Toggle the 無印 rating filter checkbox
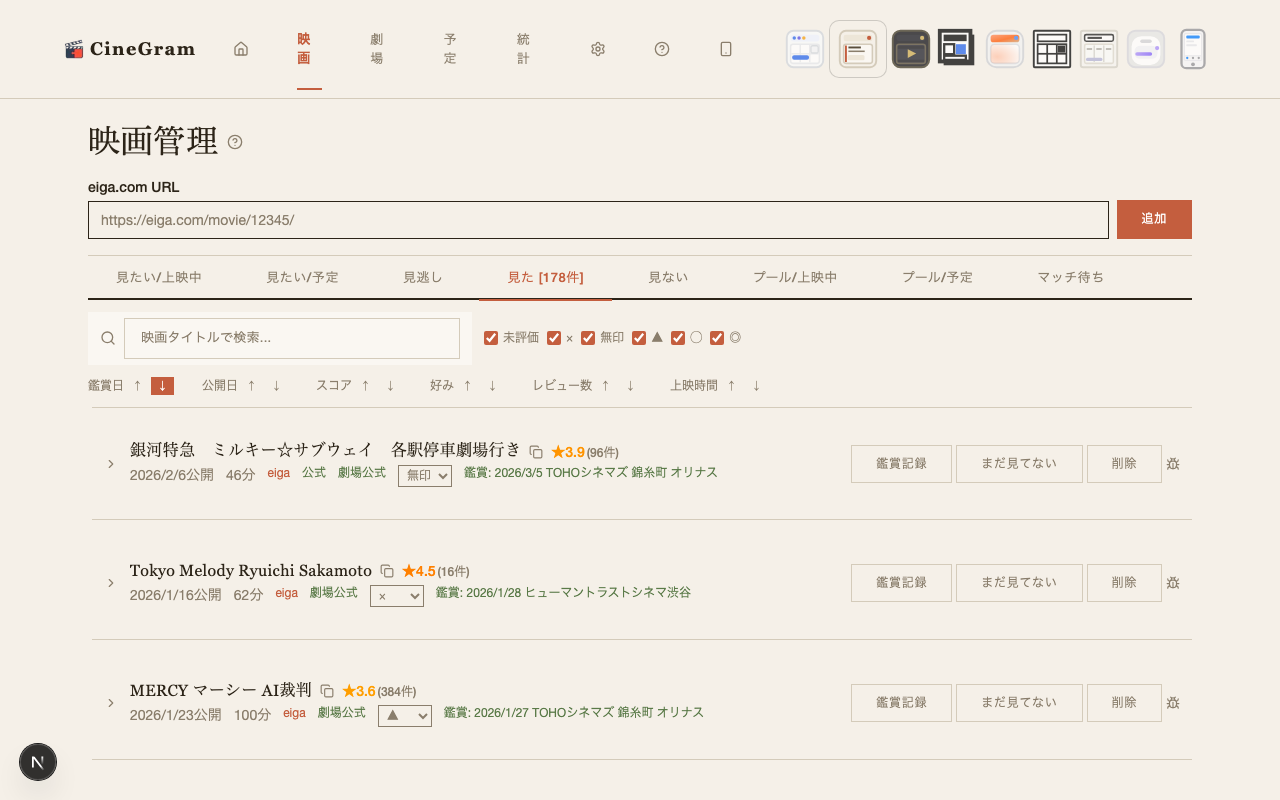1280x800 pixels. point(588,338)
